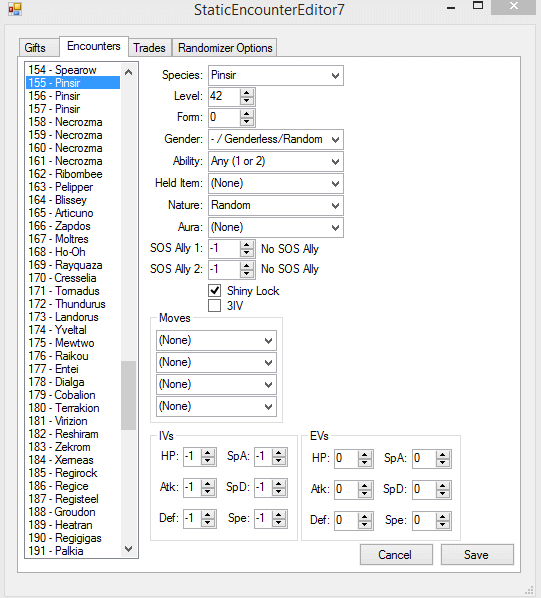
Task: Uncheck the Shiny Lock checkbox
Action: coord(215,291)
